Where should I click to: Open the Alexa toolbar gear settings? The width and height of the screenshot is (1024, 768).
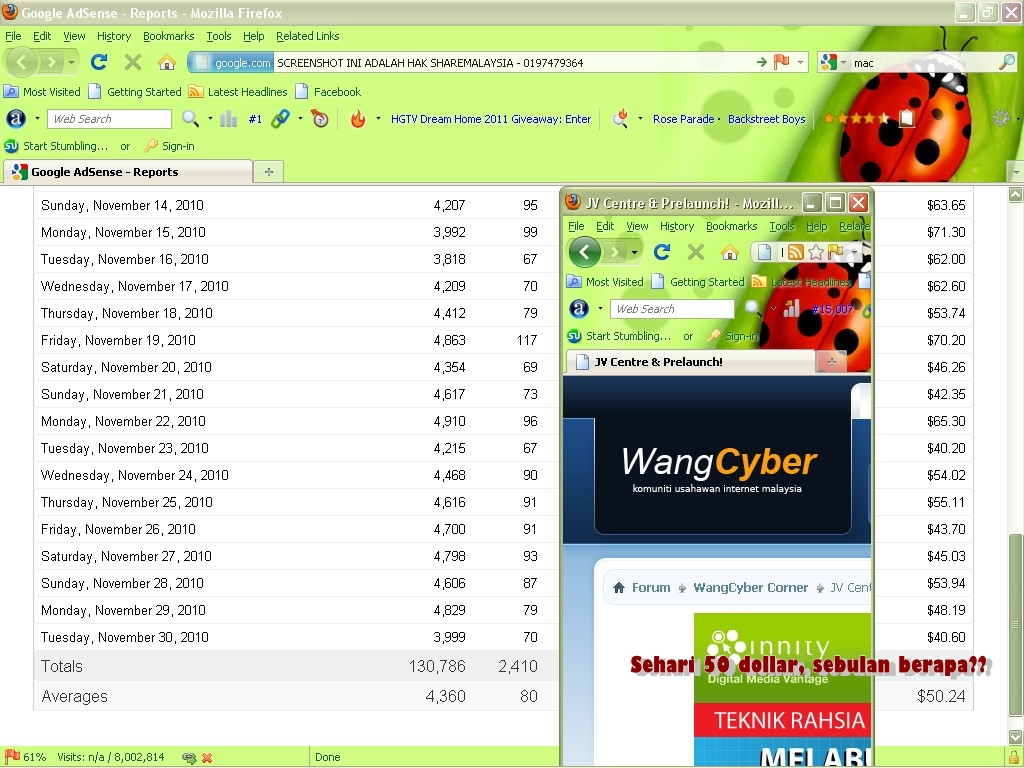[1001, 118]
